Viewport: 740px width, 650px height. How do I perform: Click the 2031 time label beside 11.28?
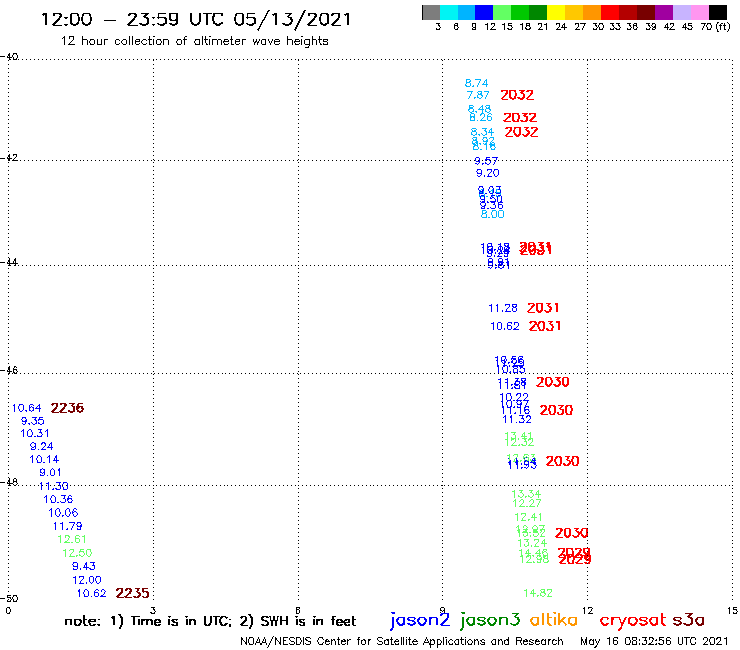(x=543, y=308)
